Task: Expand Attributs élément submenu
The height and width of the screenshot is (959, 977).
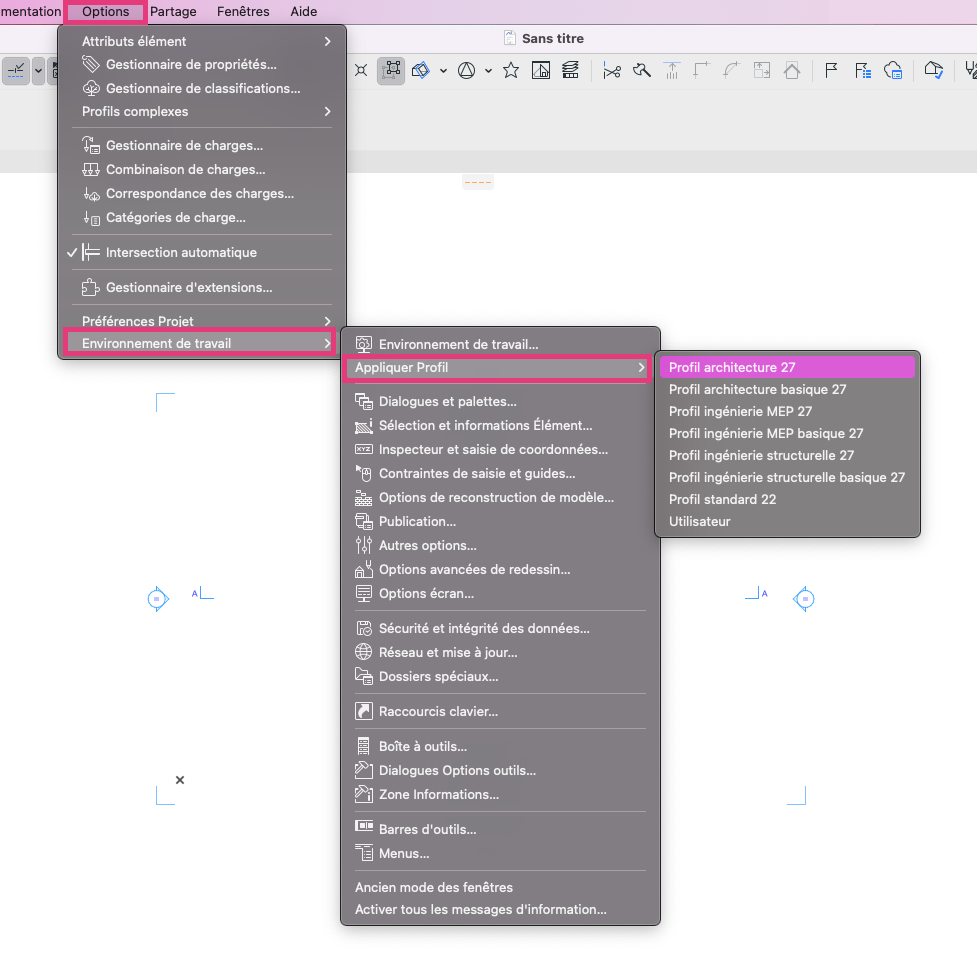Action: point(203,42)
